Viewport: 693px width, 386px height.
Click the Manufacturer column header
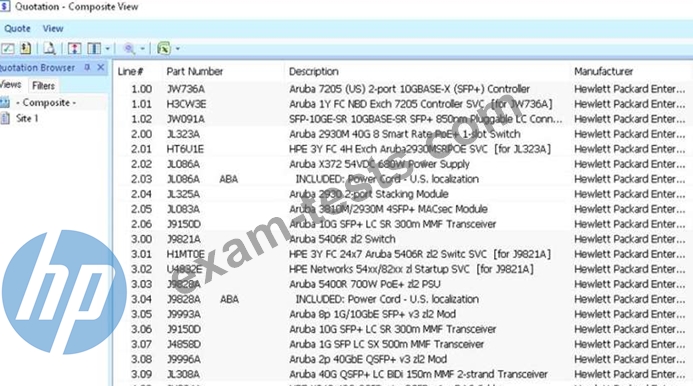tap(603, 72)
